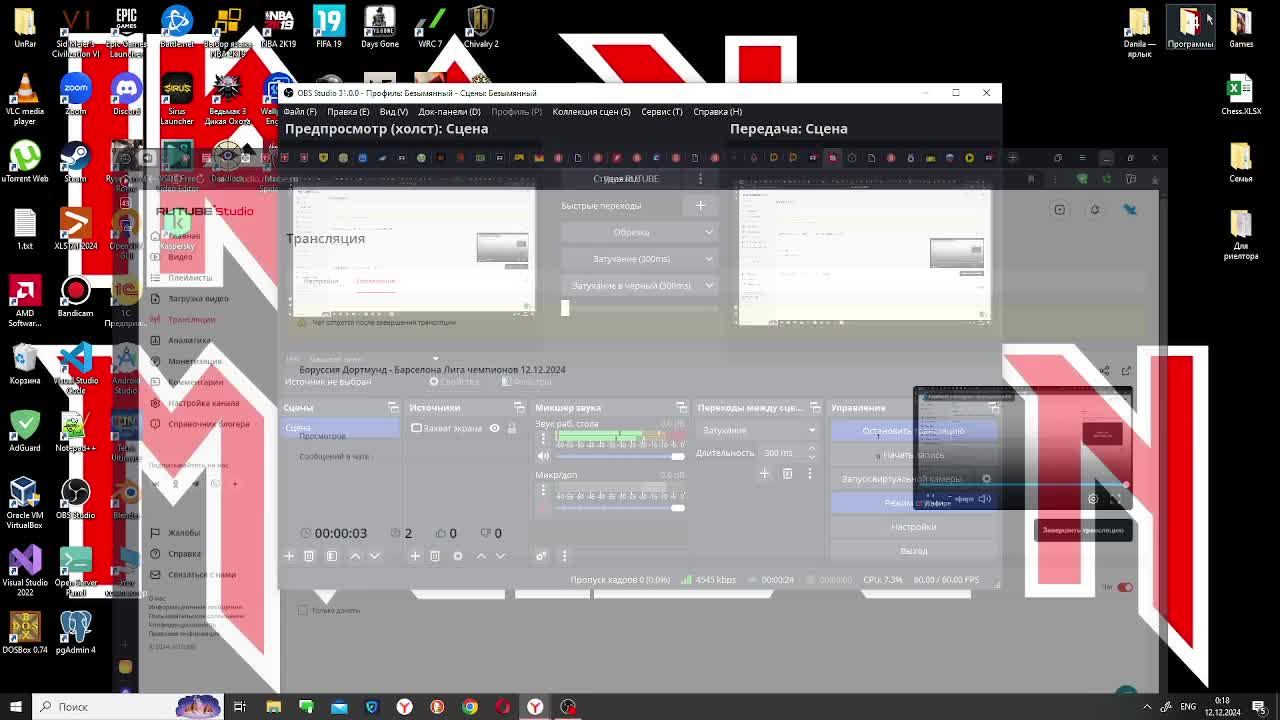Open Файл (F) menu in OBS
The width and height of the screenshot is (1280, 720).
pos(299,112)
